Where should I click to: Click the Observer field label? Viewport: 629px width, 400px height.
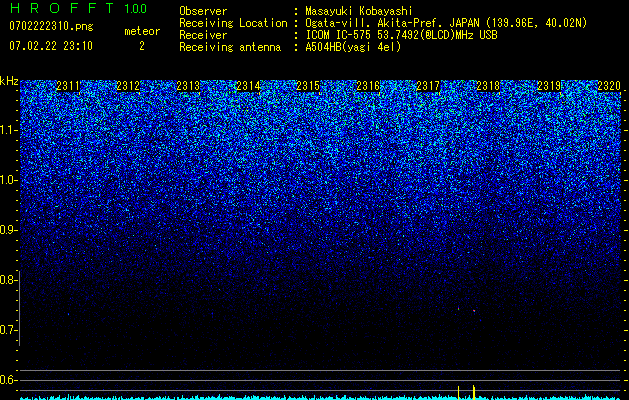point(203,12)
